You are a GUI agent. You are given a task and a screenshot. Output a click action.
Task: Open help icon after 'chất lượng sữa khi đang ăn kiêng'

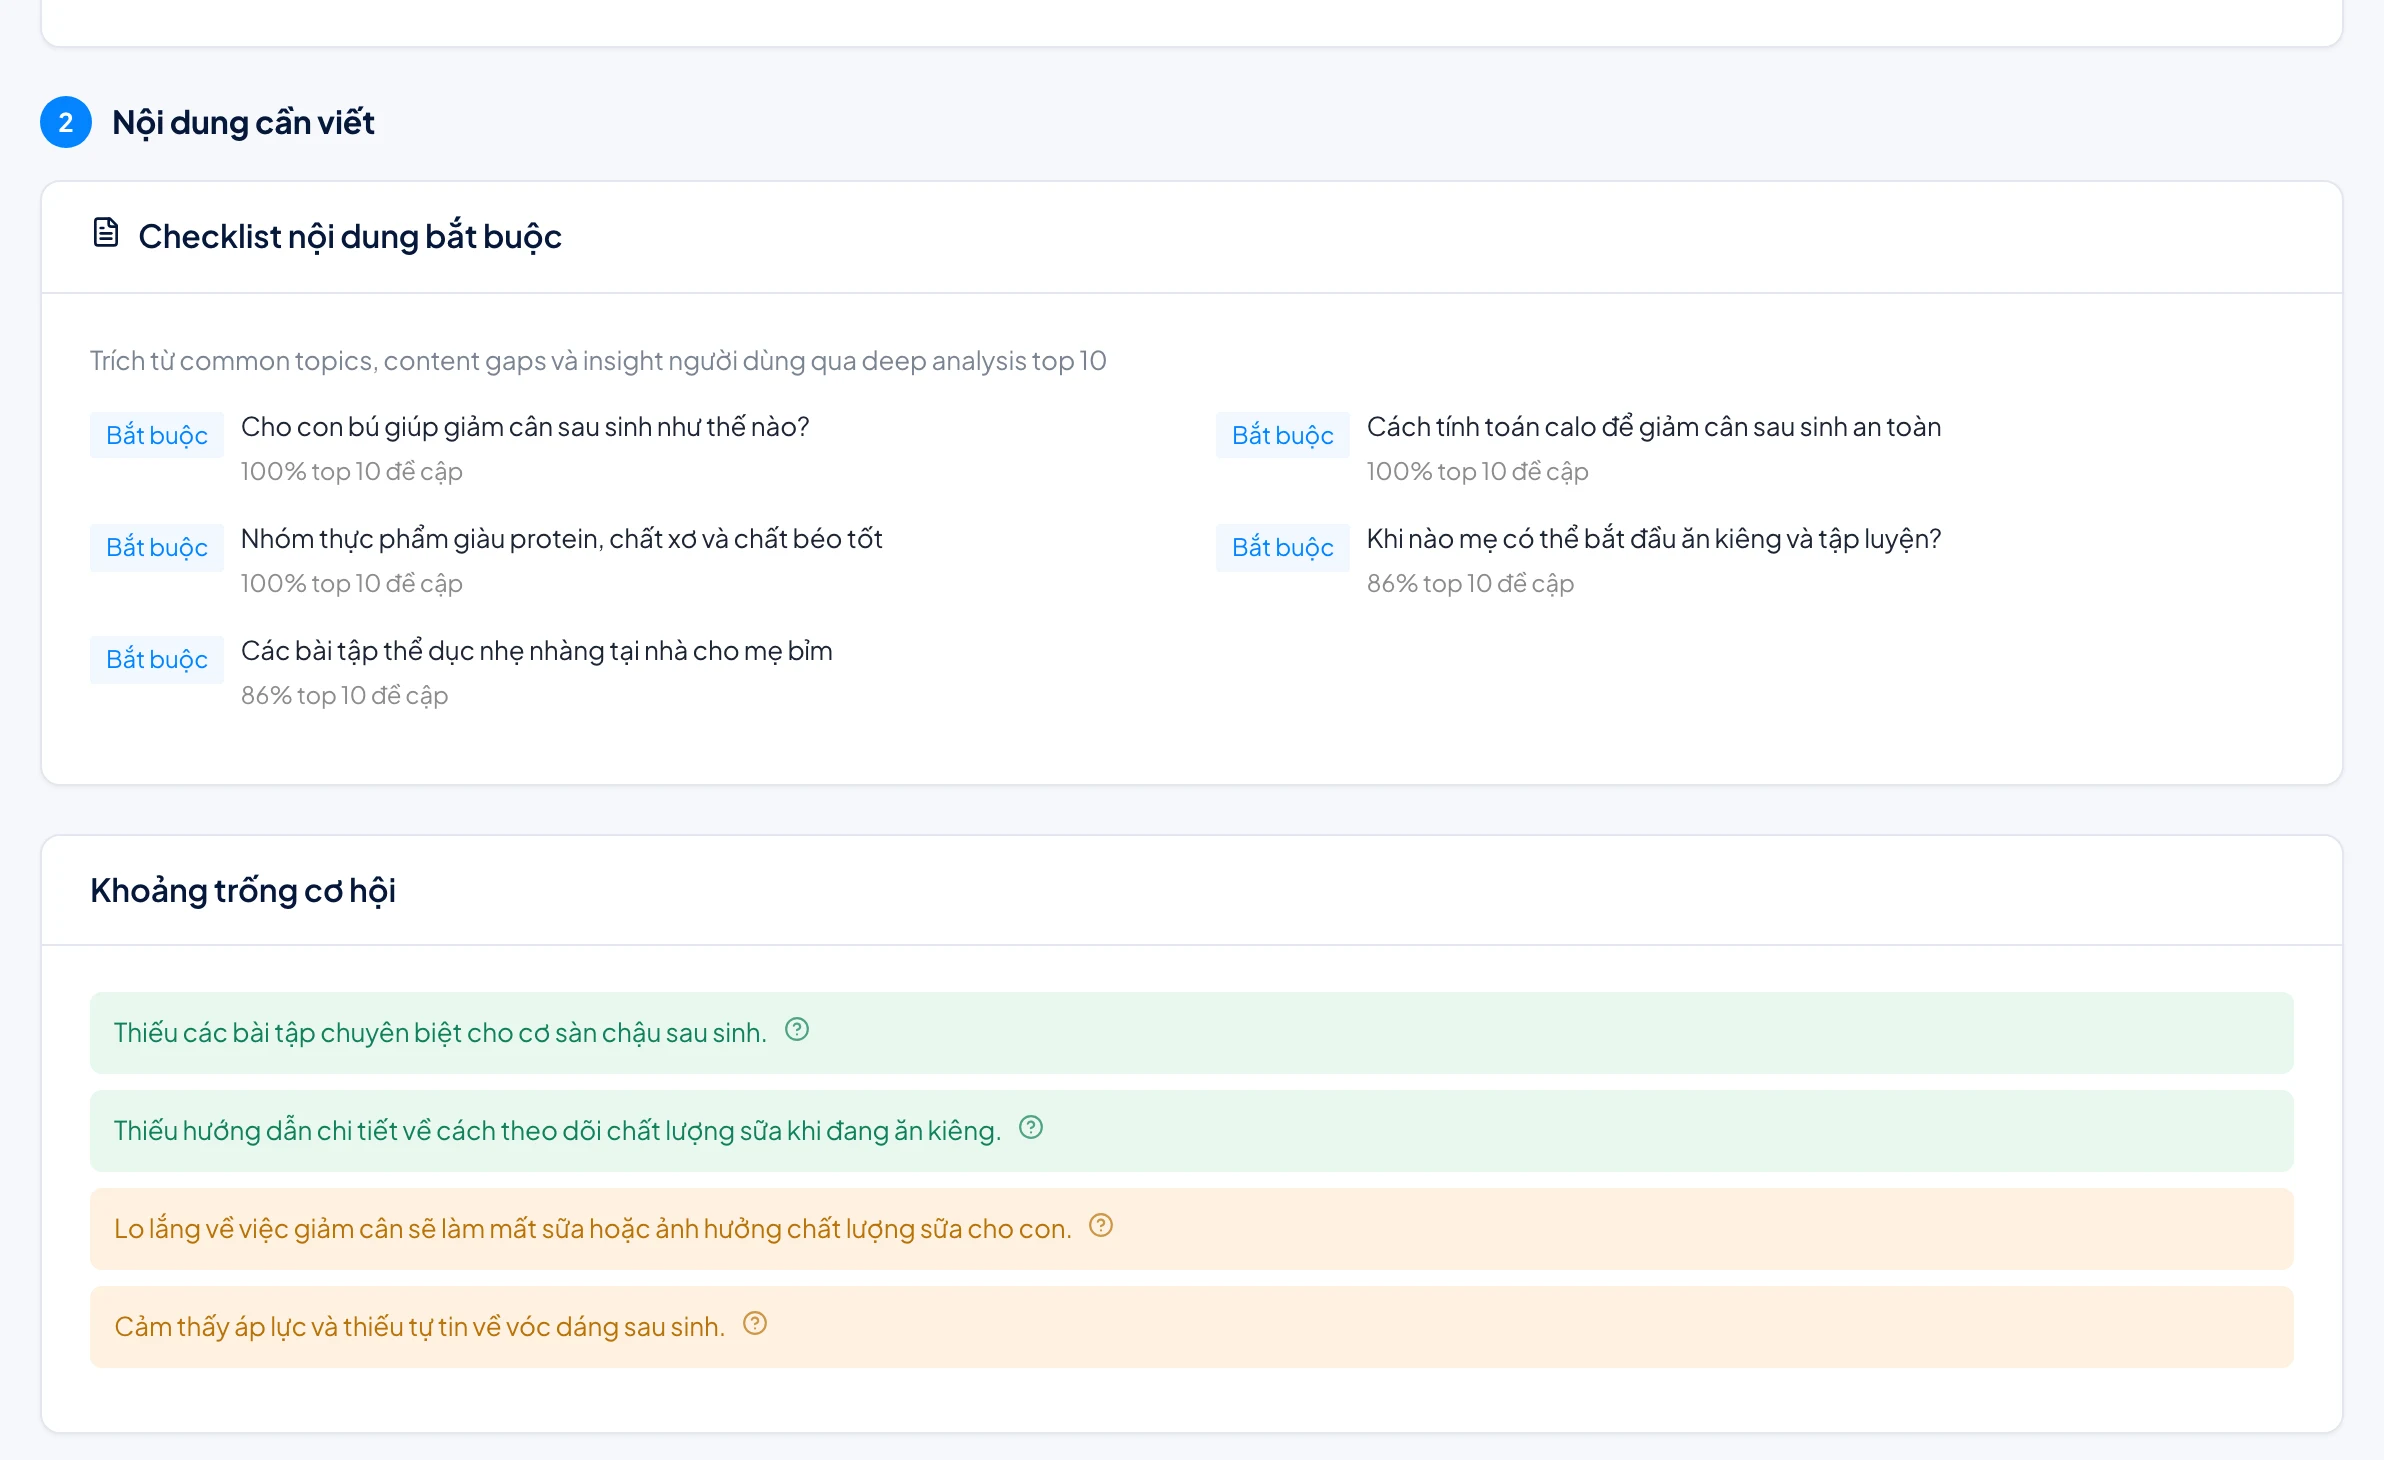point(1031,1128)
